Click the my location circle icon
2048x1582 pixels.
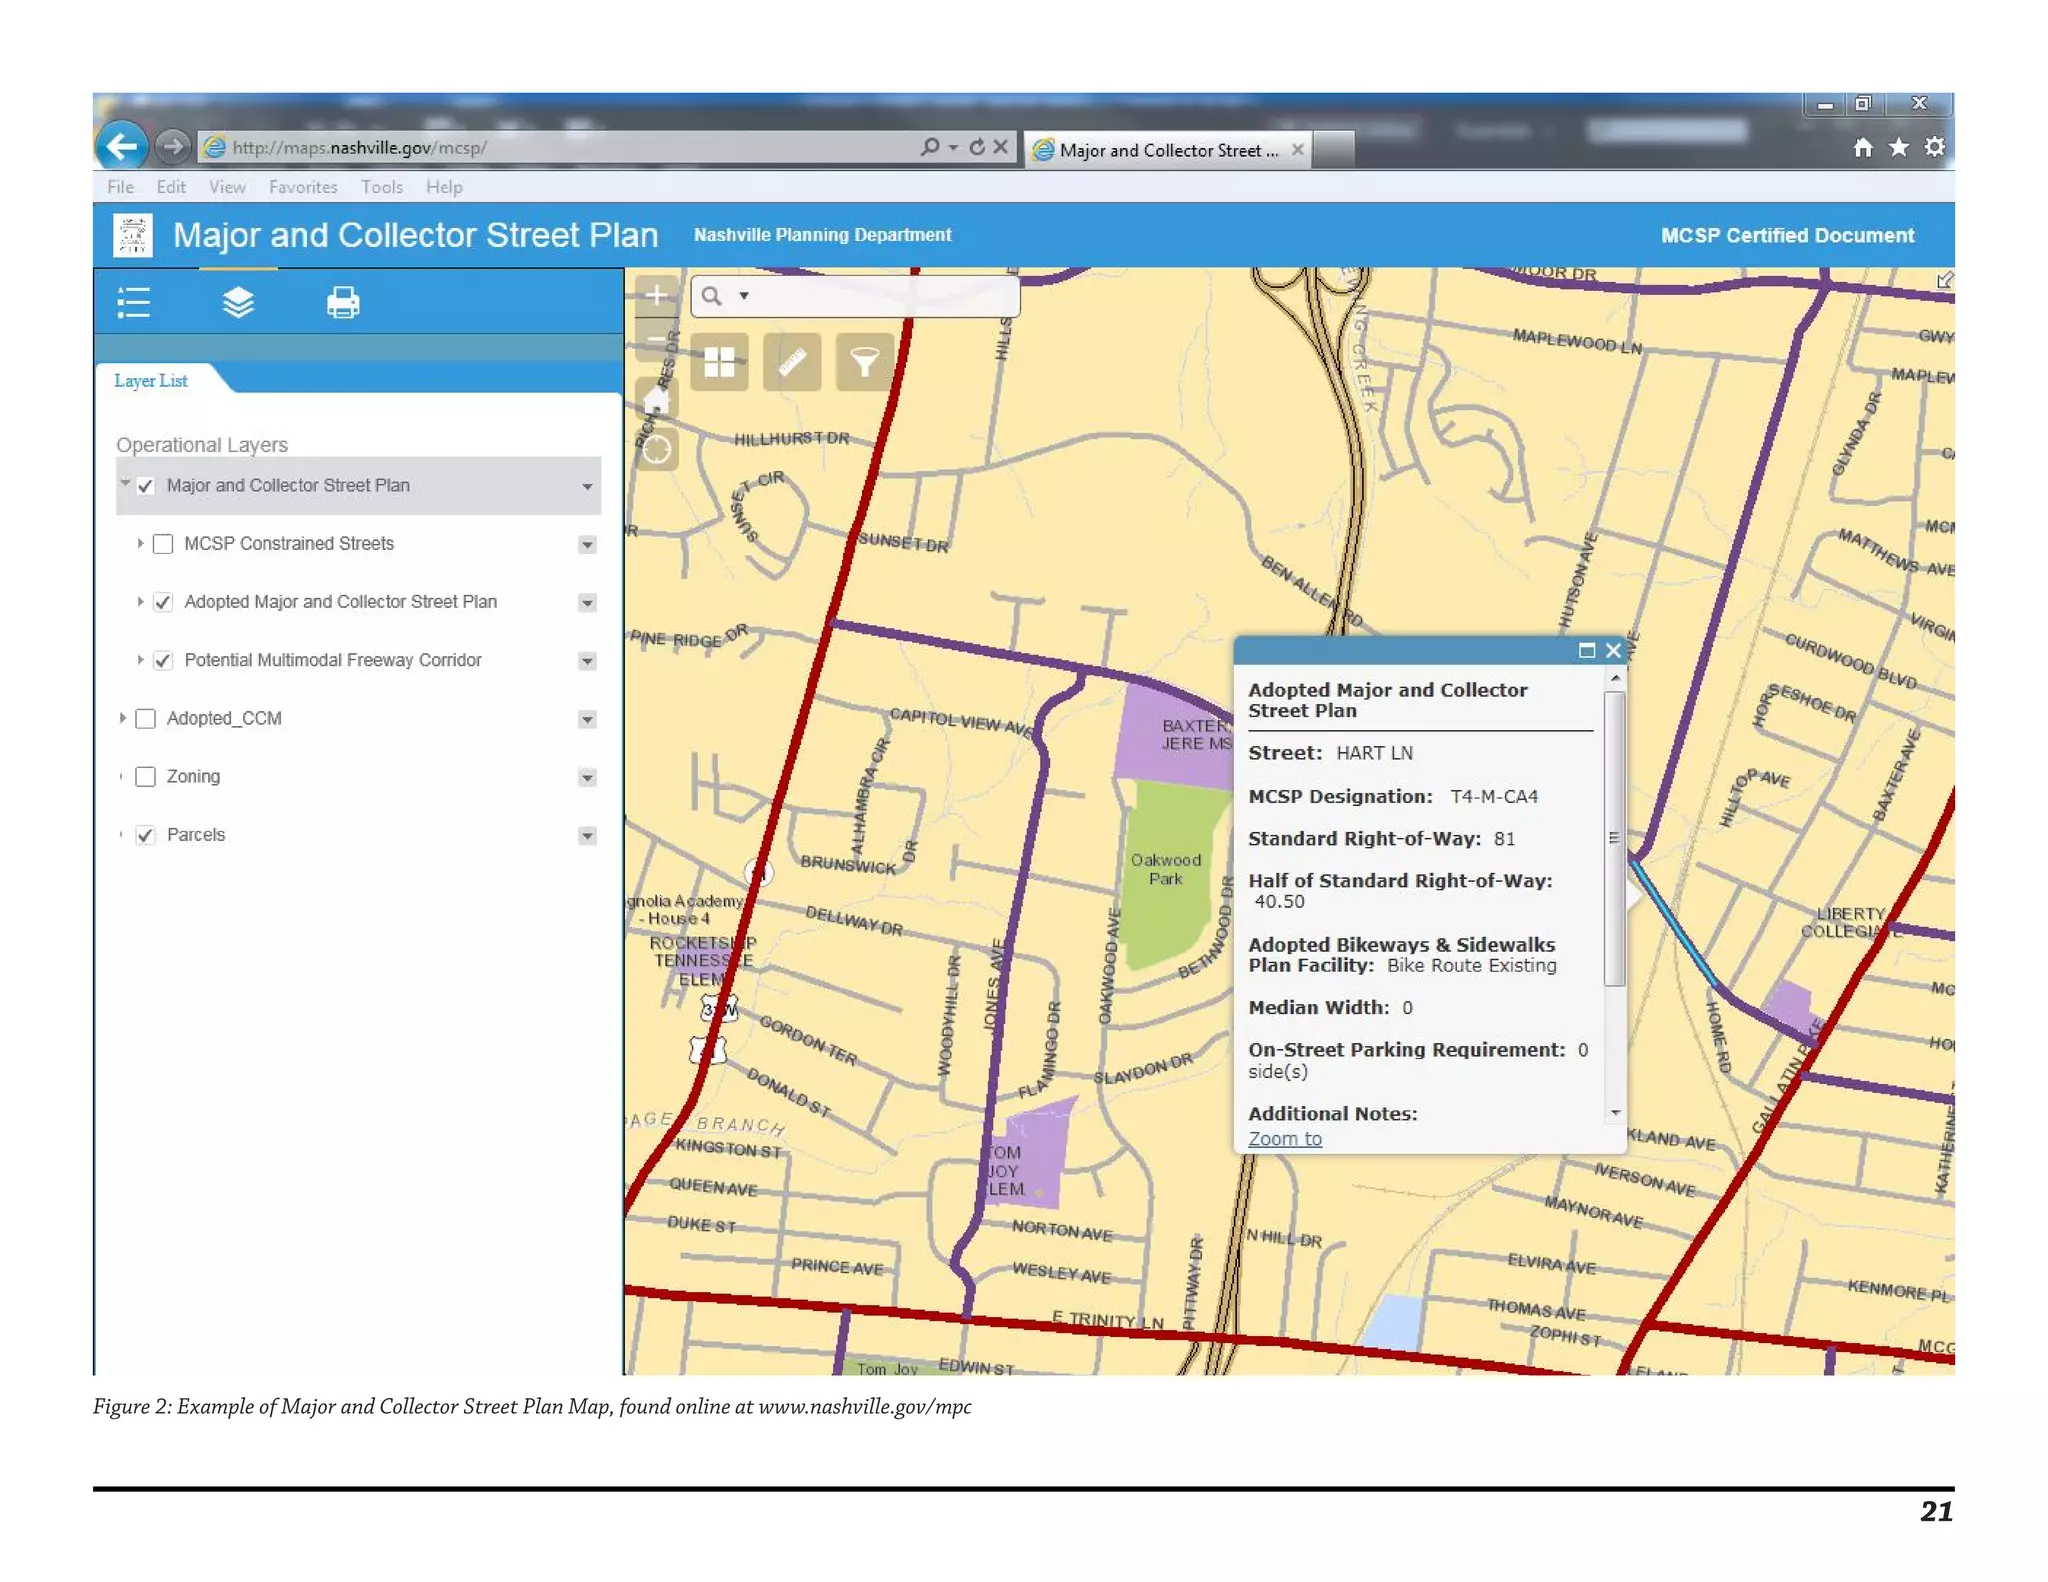pos(656,450)
